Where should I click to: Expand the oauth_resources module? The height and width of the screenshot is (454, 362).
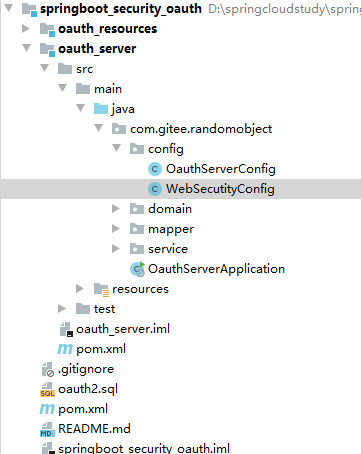click(26, 29)
